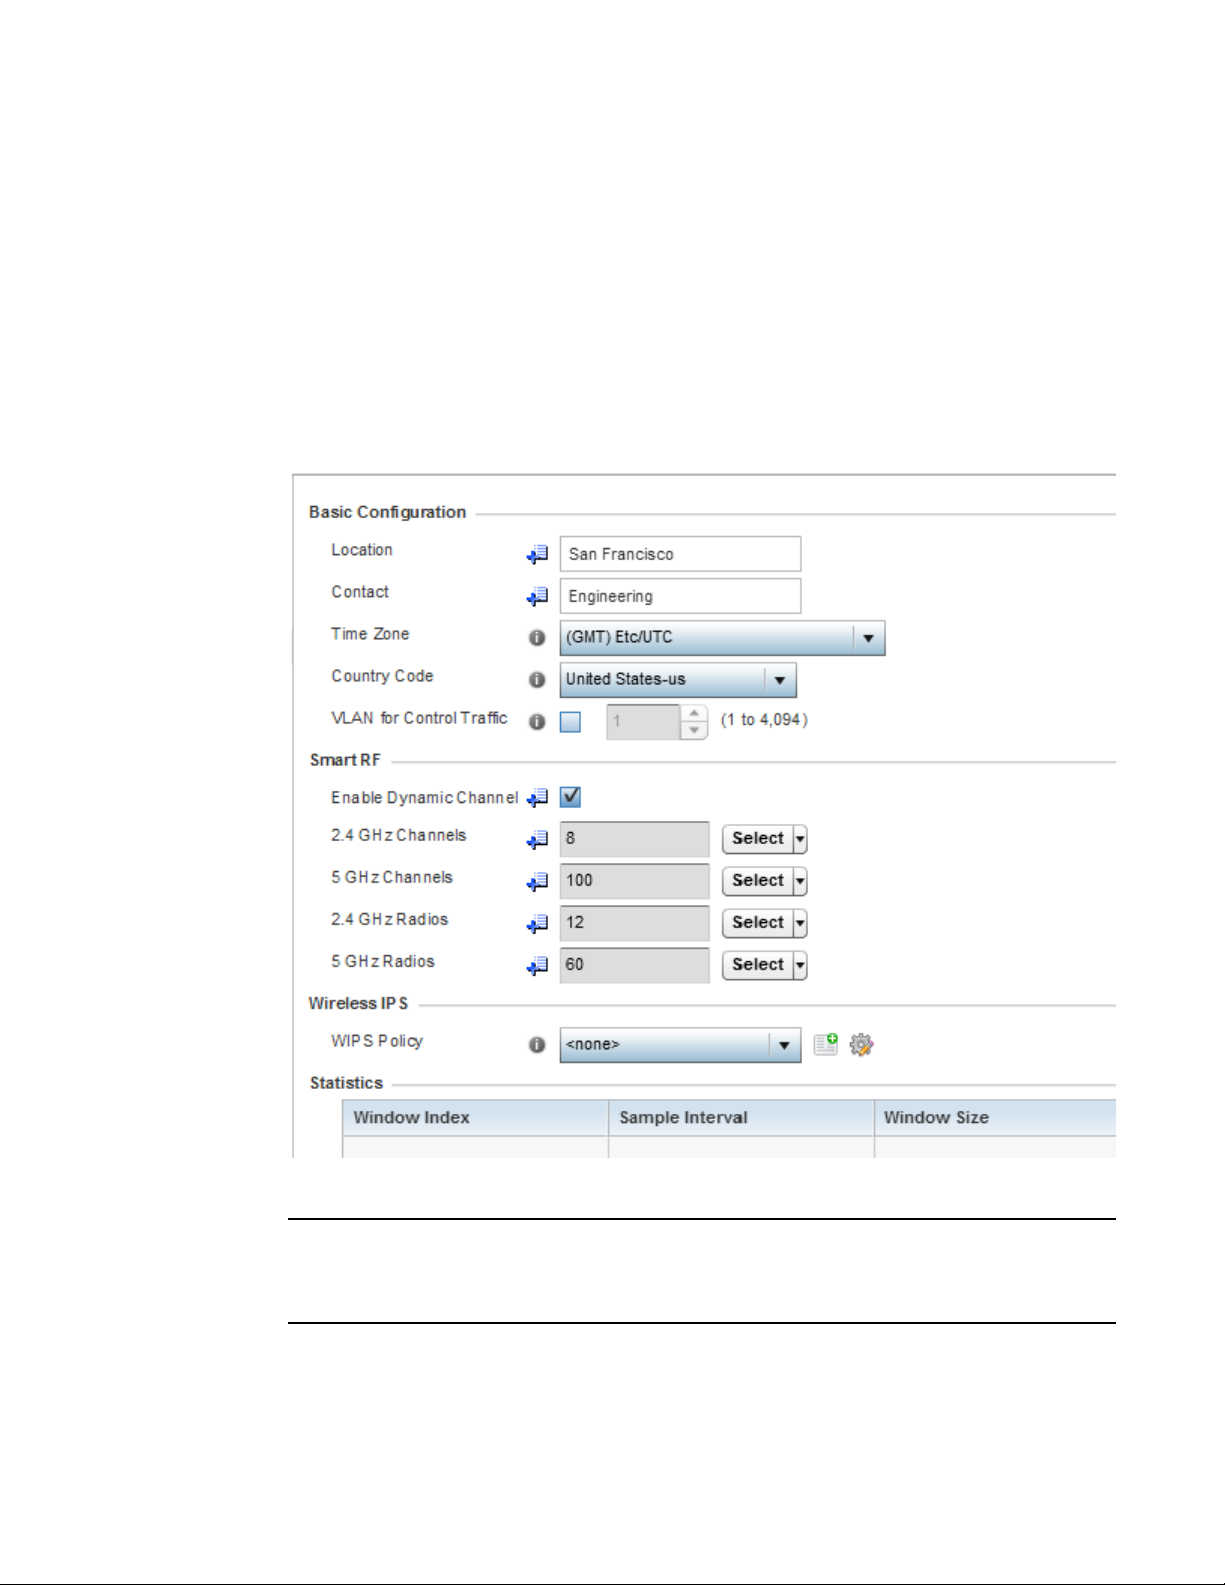Click override icon for 2.4 GHz Radios
The width and height of the screenshot is (1225, 1585).
coord(538,924)
